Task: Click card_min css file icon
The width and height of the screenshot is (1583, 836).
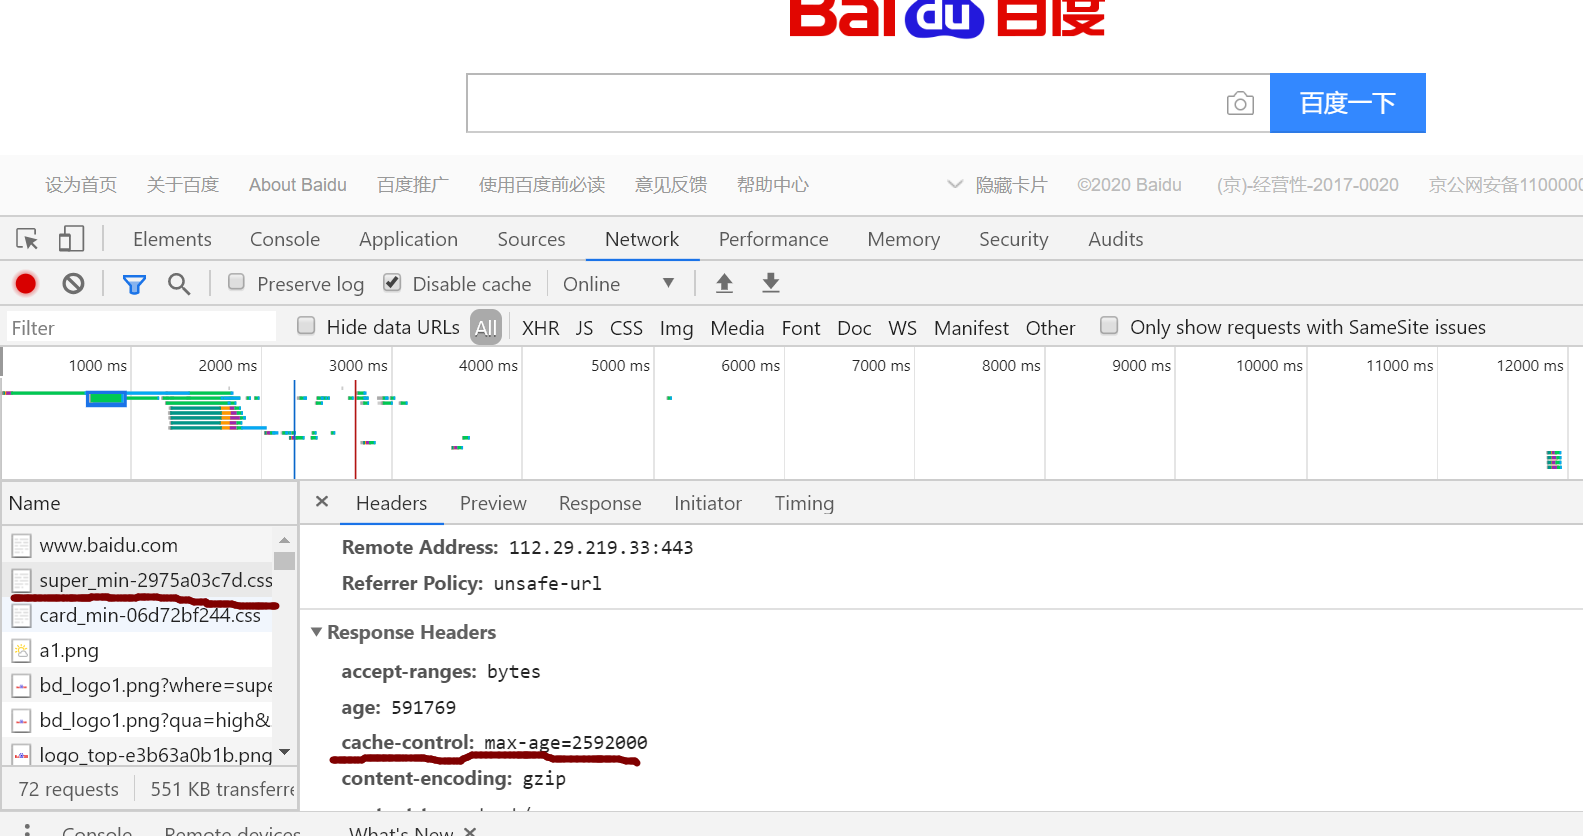Action: tap(21, 616)
